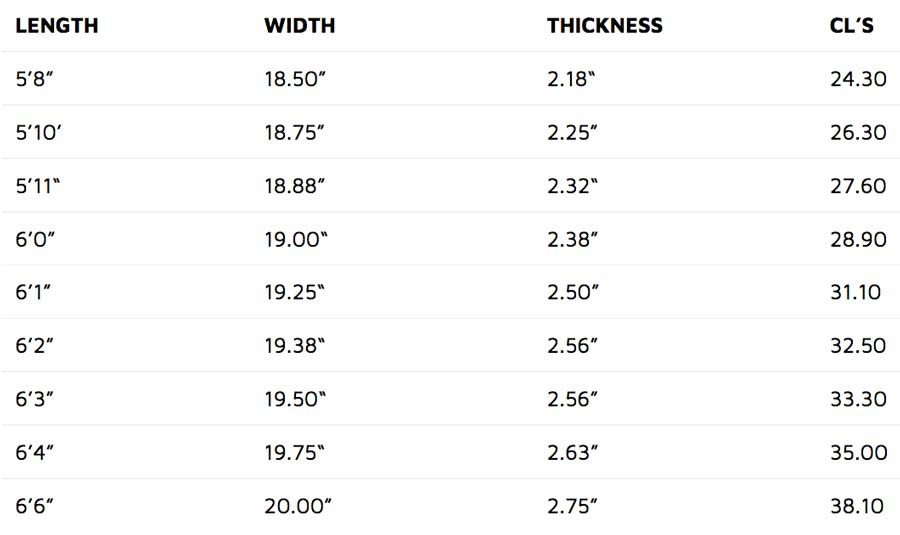Click the 20.00" width value
This screenshot has height=535, width=900.
(x=298, y=506)
